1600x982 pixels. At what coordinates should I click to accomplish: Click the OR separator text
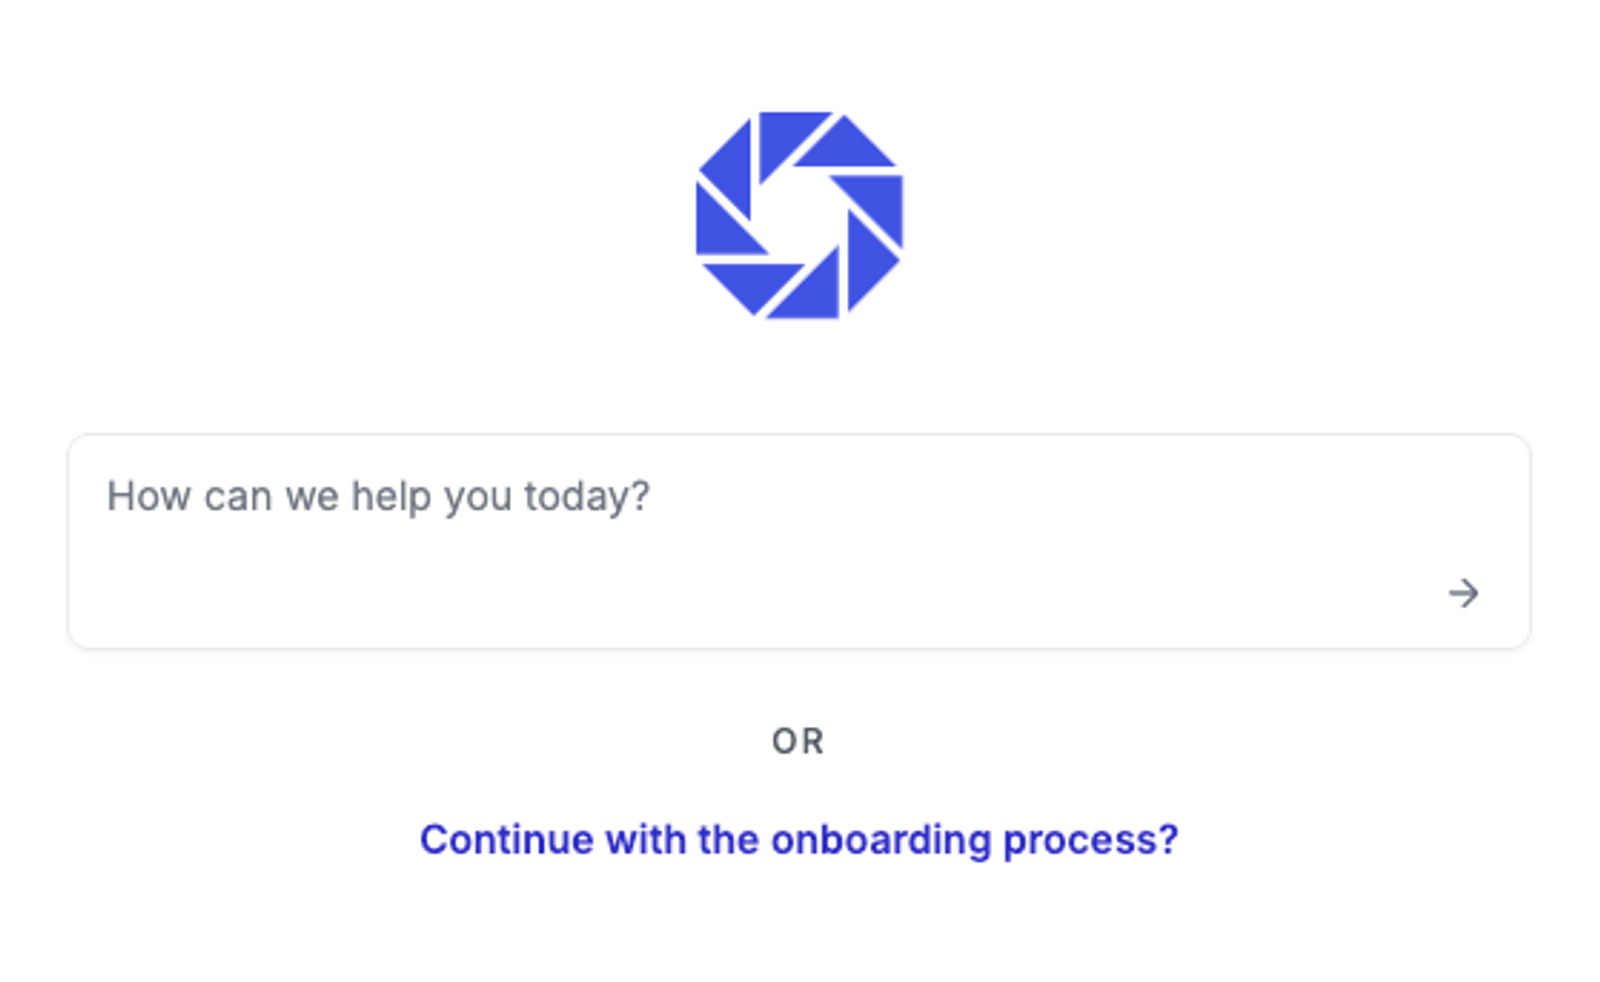pyautogui.click(x=799, y=740)
